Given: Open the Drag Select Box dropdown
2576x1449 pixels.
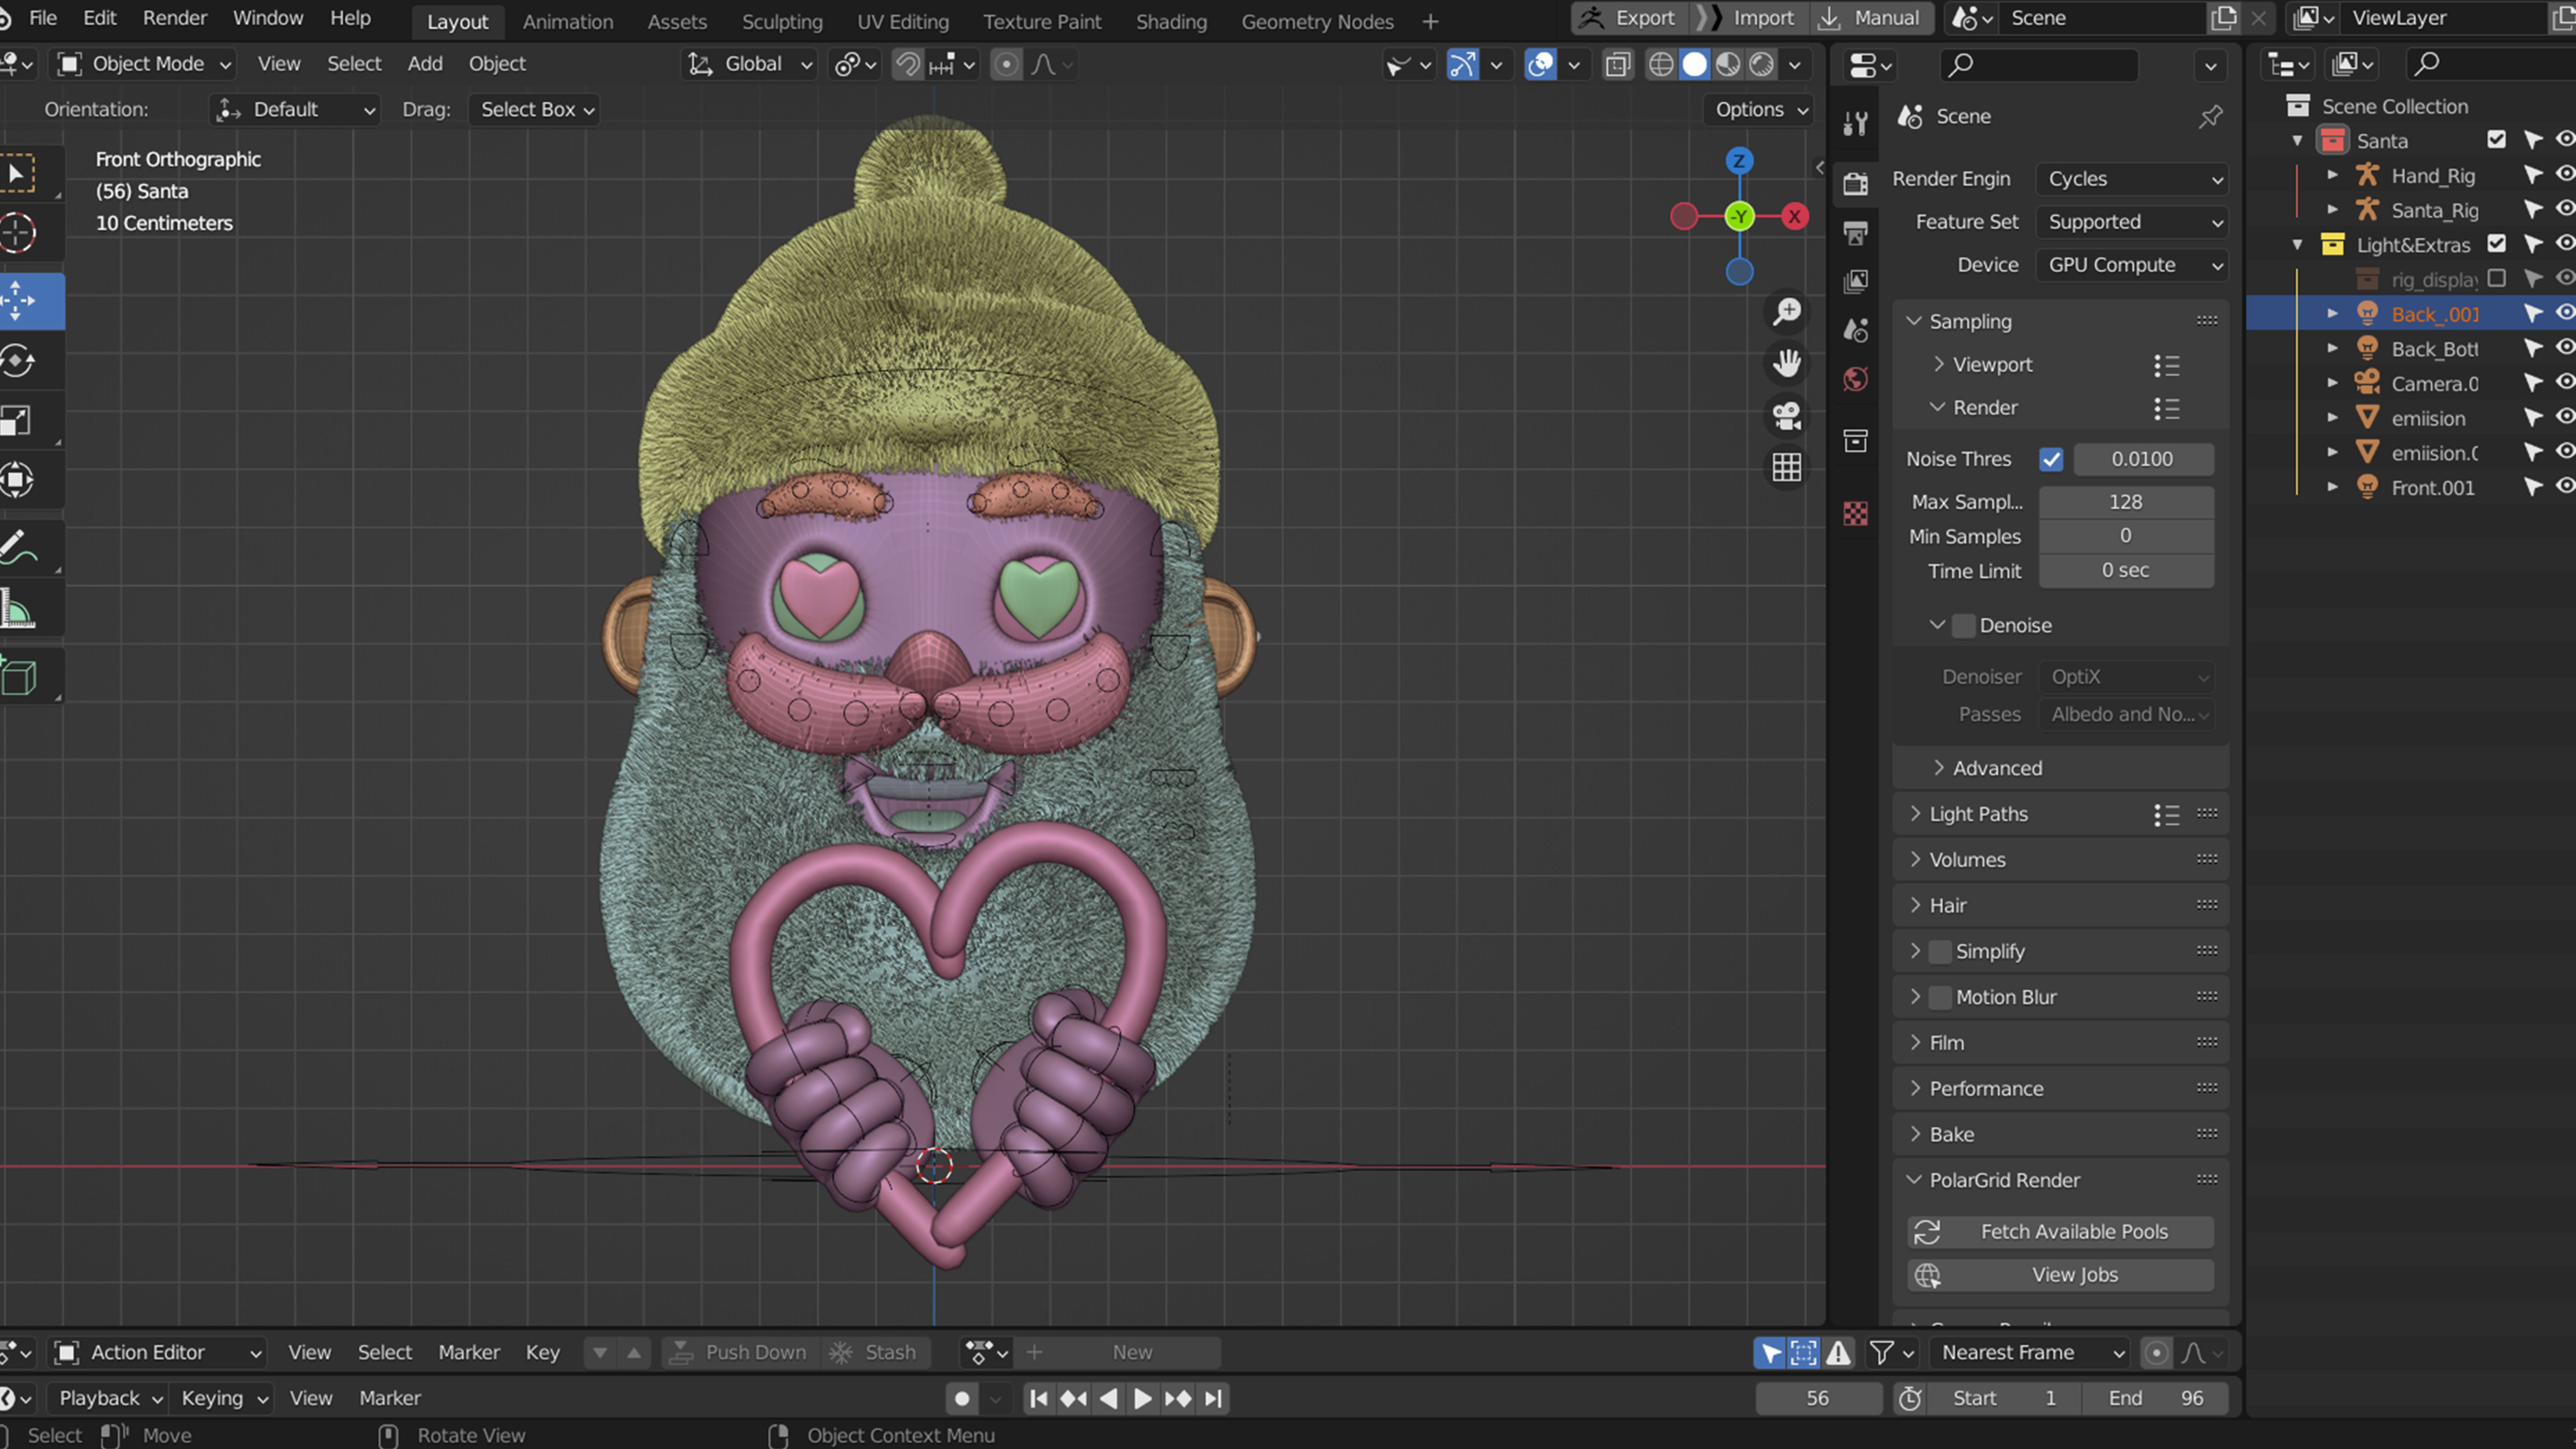Looking at the screenshot, I should point(535,110).
